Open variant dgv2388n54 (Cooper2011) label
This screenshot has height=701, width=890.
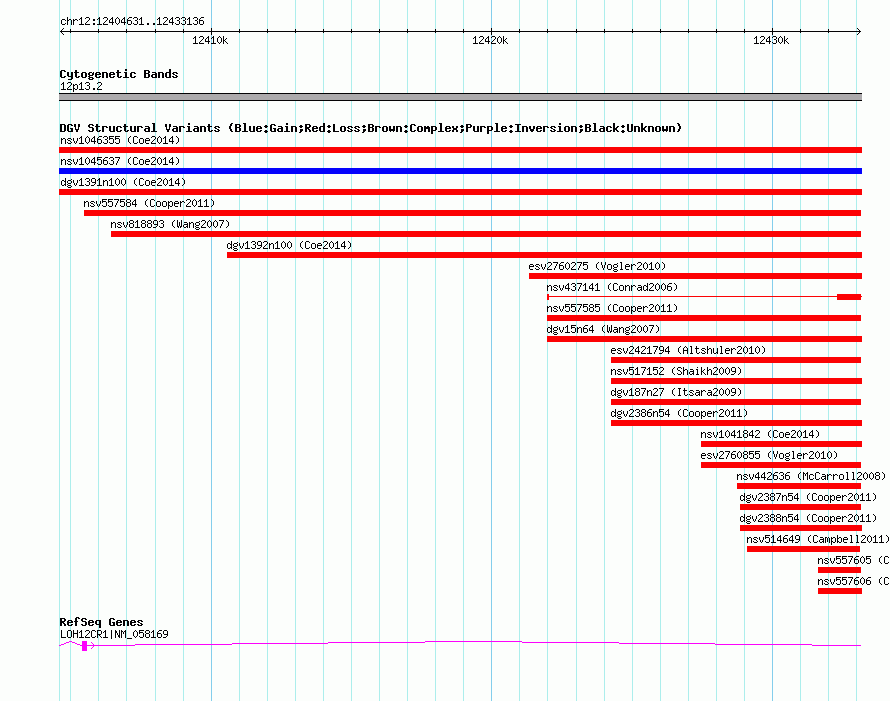(808, 518)
